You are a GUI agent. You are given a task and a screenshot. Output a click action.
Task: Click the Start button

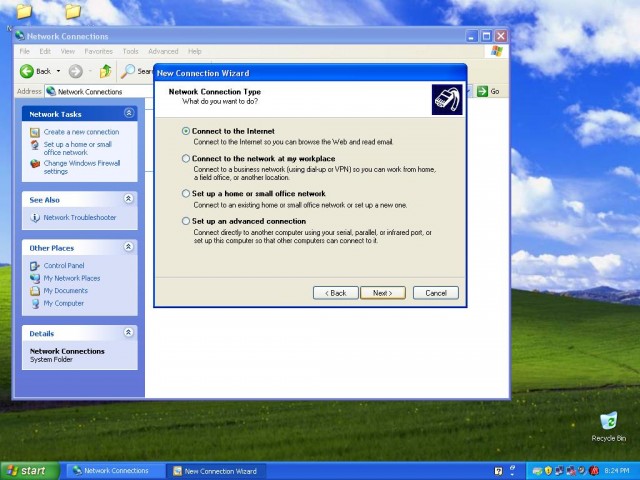29,471
